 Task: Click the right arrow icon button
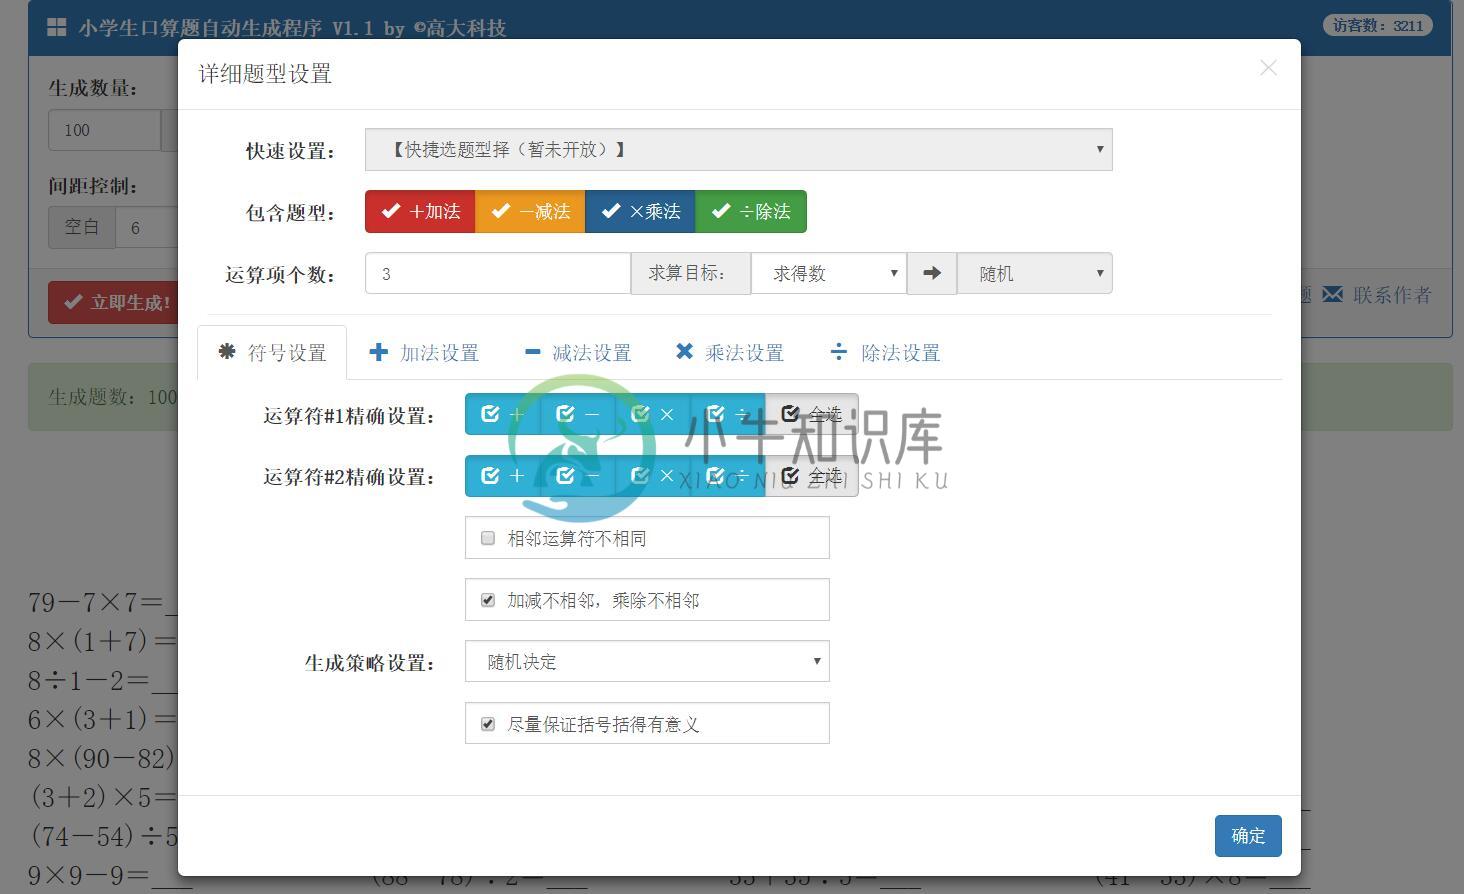932,274
